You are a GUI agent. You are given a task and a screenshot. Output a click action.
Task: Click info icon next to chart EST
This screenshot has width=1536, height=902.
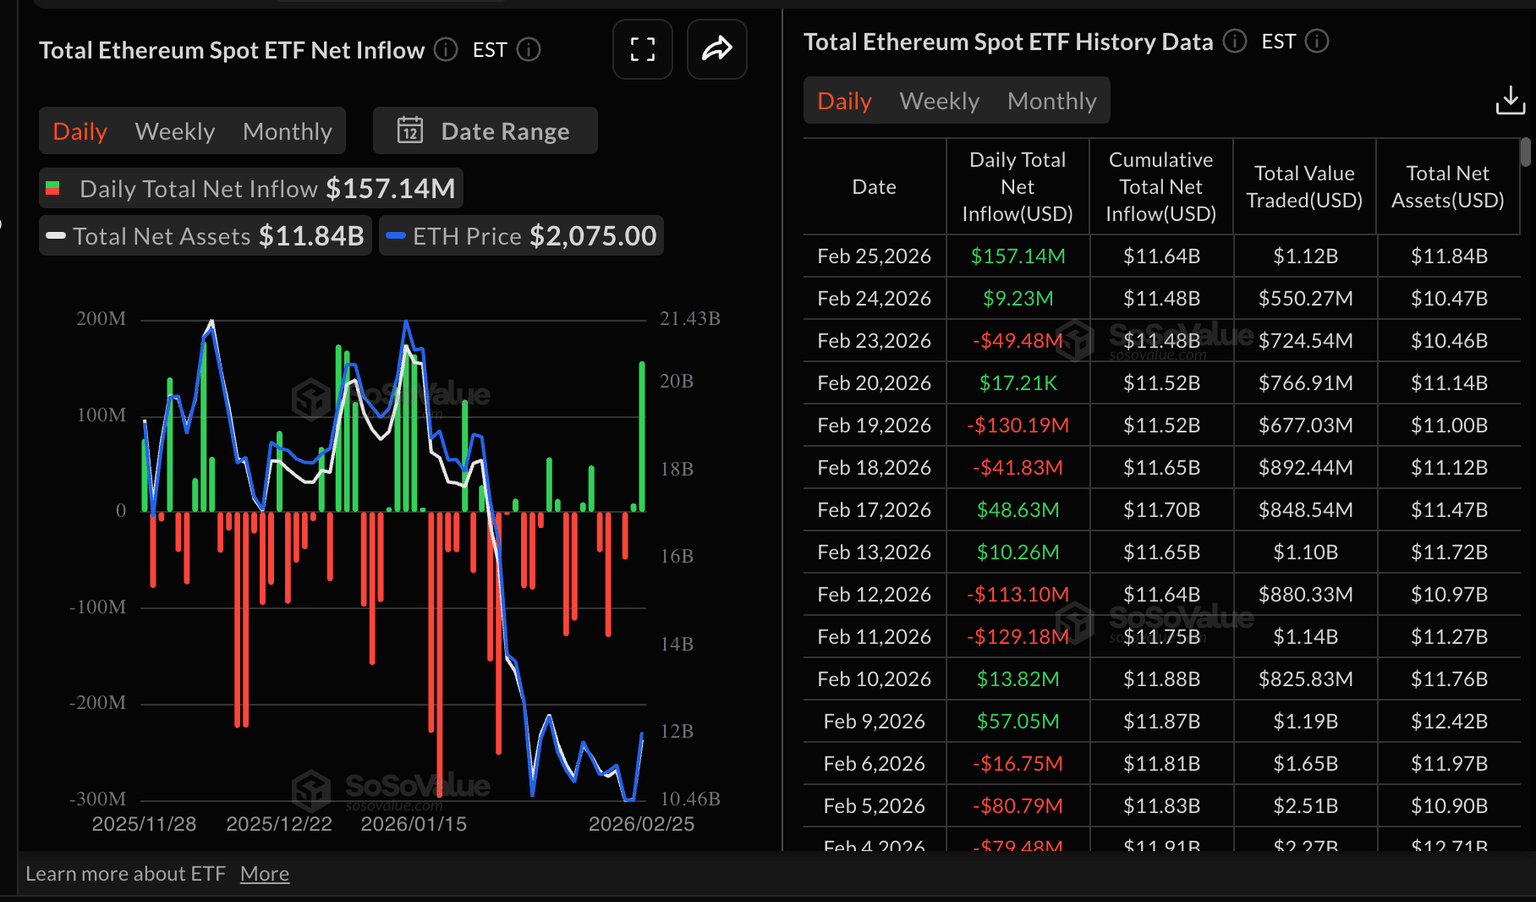(x=529, y=50)
